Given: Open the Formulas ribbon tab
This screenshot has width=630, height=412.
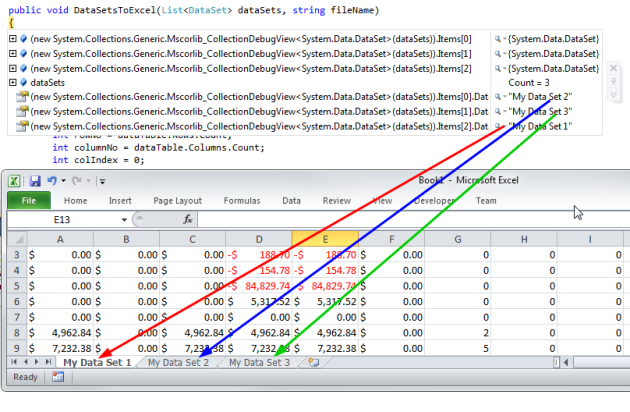Looking at the screenshot, I should click(242, 201).
